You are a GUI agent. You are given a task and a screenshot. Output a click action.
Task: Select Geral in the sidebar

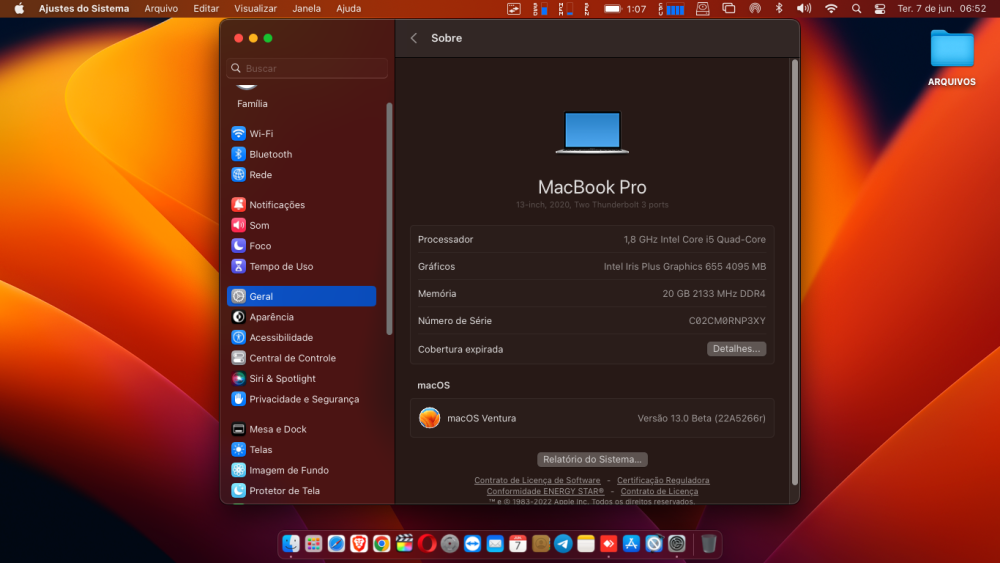[x=301, y=296]
